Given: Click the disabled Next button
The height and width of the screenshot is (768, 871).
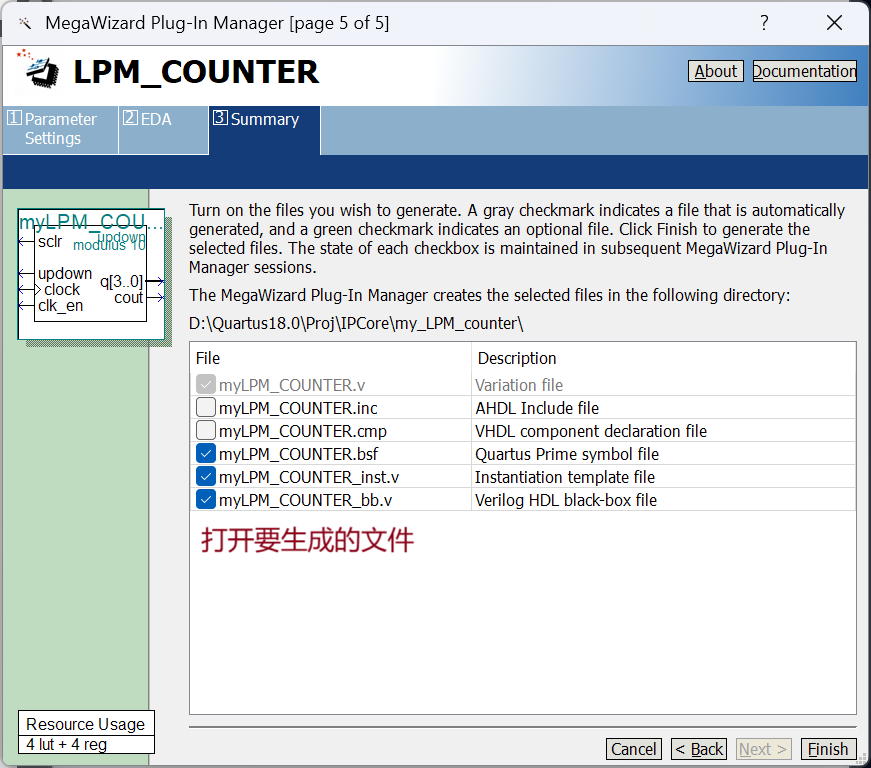Looking at the screenshot, I should [x=763, y=749].
